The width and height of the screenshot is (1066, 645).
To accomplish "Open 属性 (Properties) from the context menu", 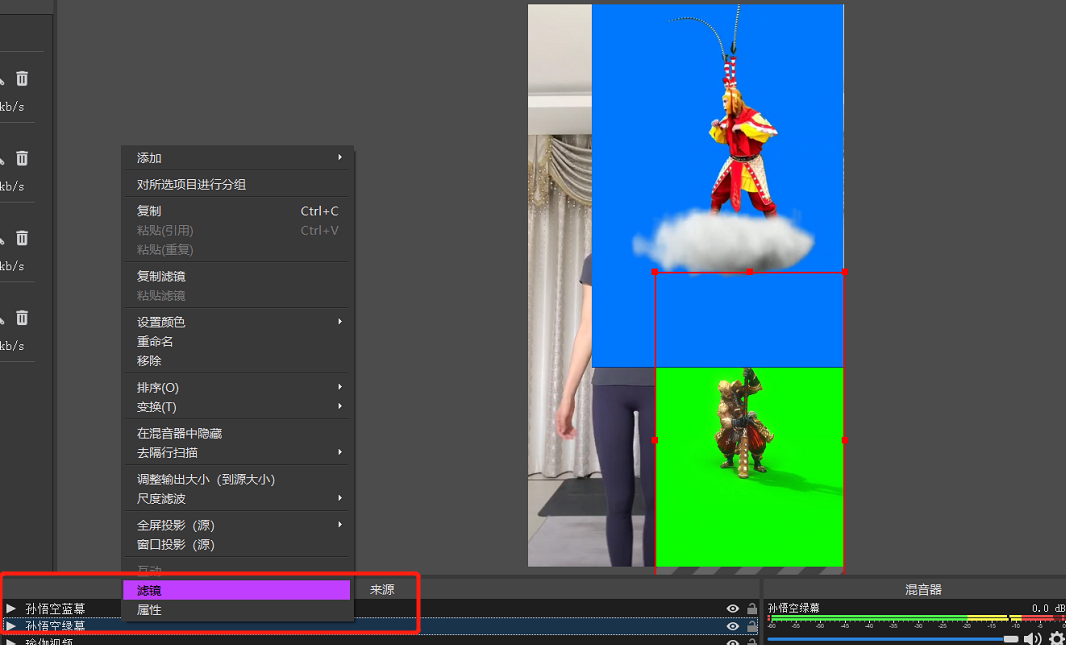I will click(x=237, y=610).
